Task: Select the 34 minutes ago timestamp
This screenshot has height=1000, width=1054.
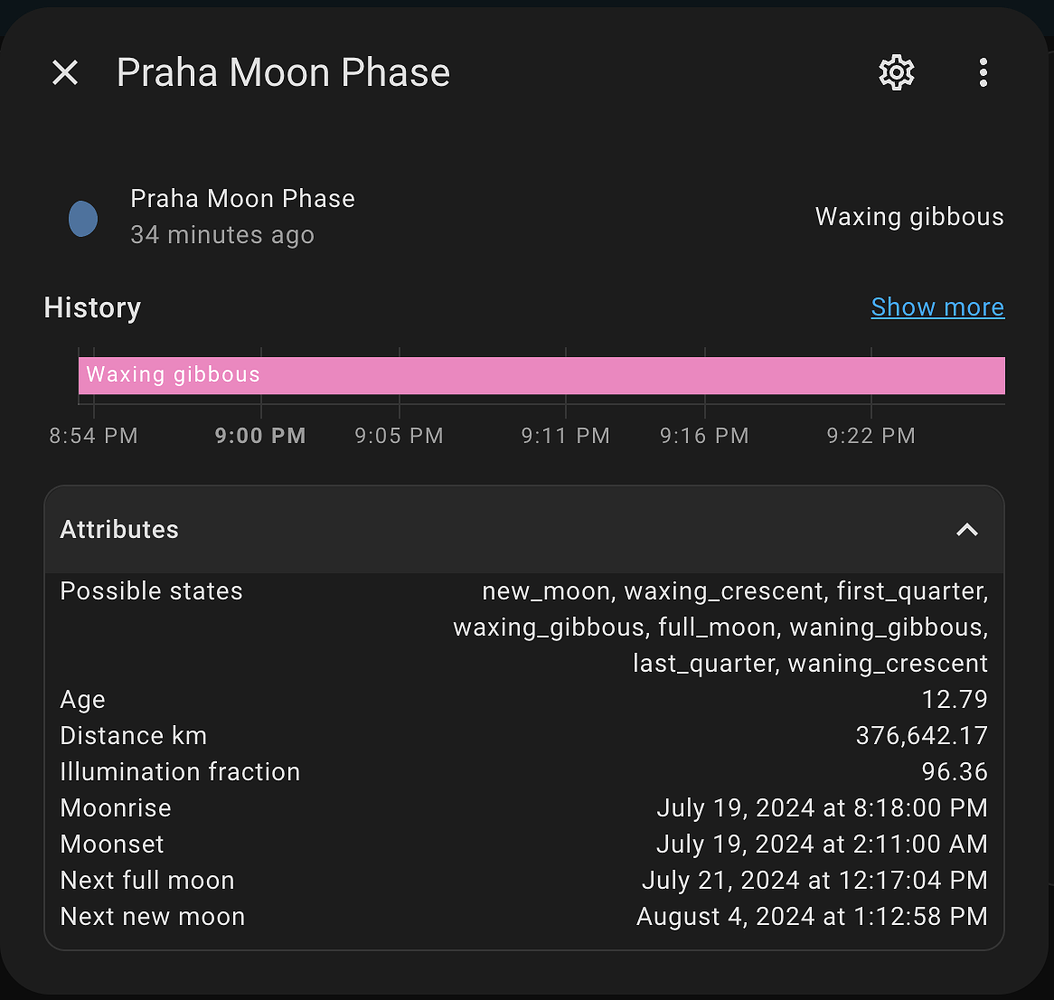Action: coord(223,235)
